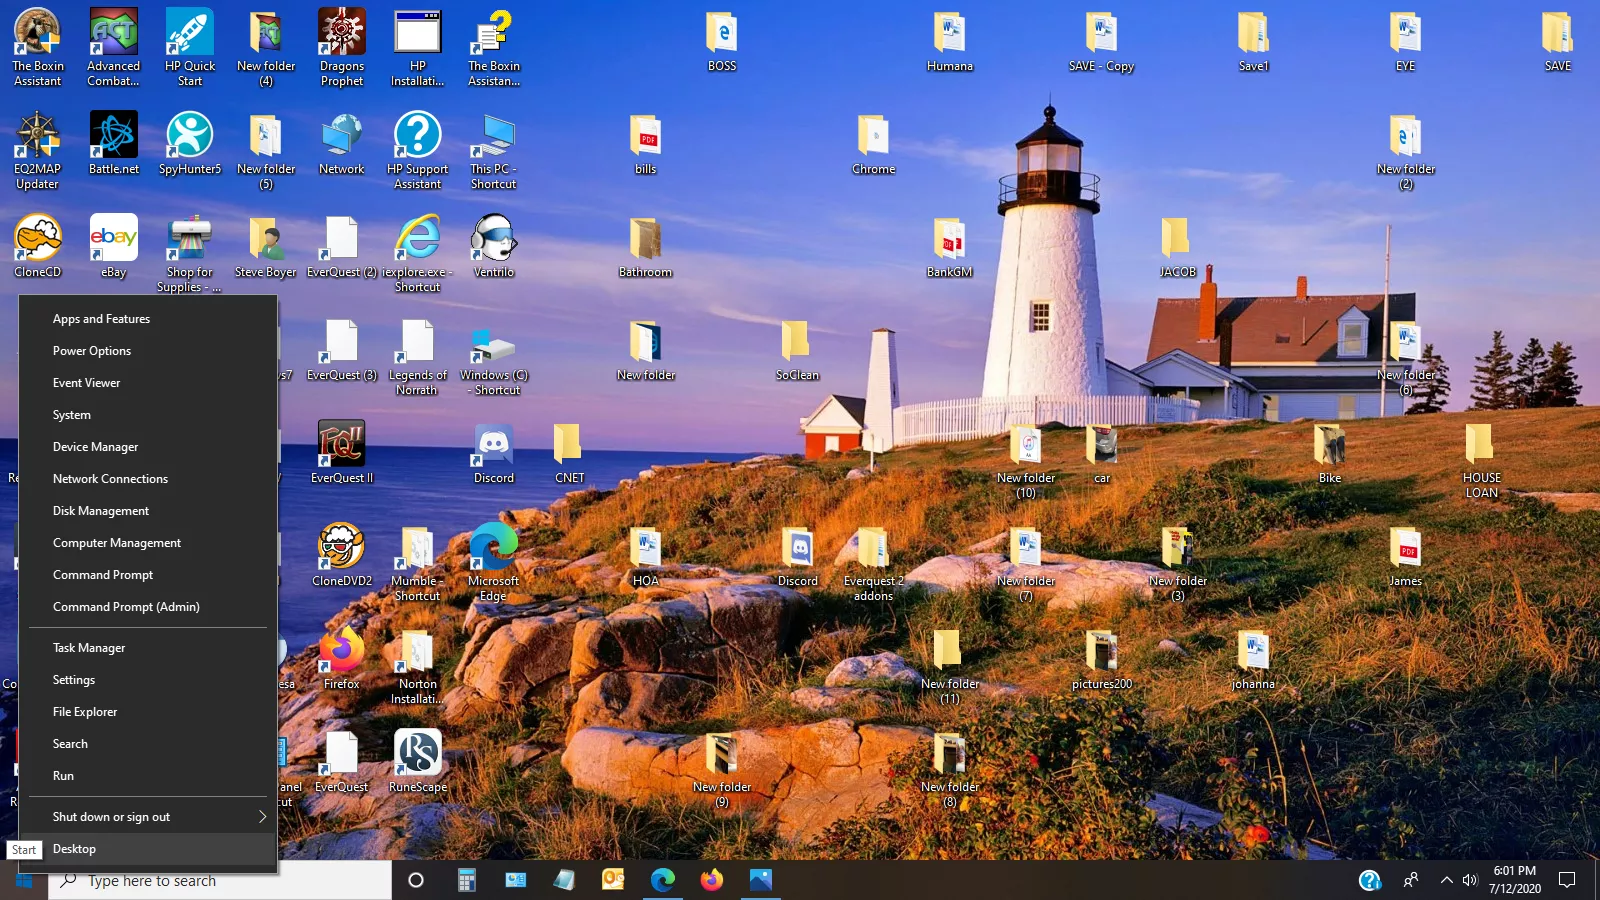The height and width of the screenshot is (900, 1600).
Task: Open the EverQuest II shortcut
Action: pos(341,445)
